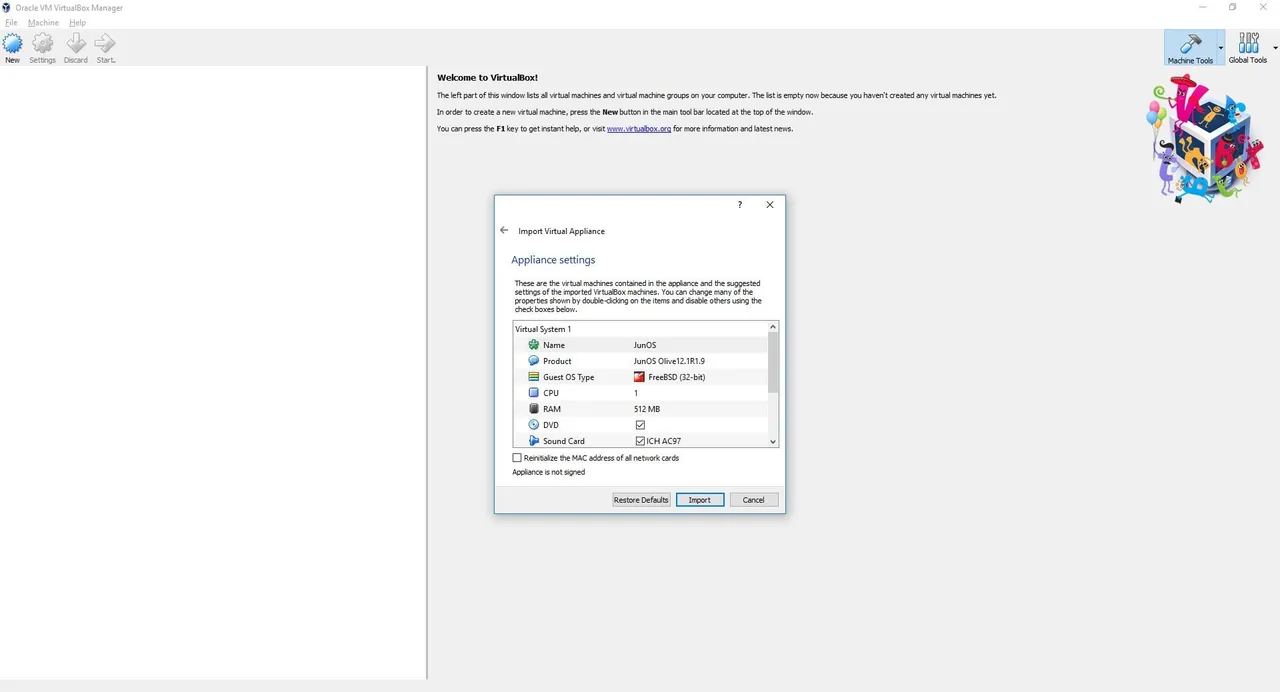This screenshot has width=1280, height=692.
Task: Select the CPU value 1
Action: (x=636, y=393)
